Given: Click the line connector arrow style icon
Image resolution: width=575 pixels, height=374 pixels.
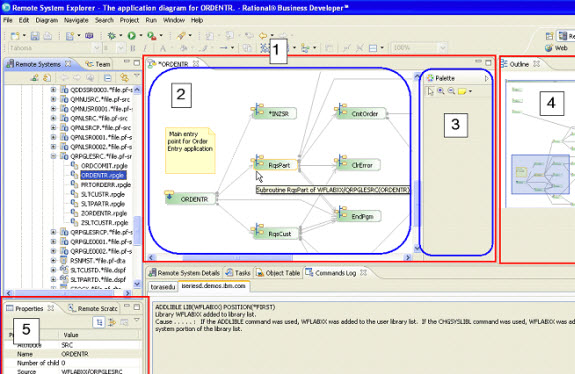Looking at the screenshot, I should click(x=223, y=48).
